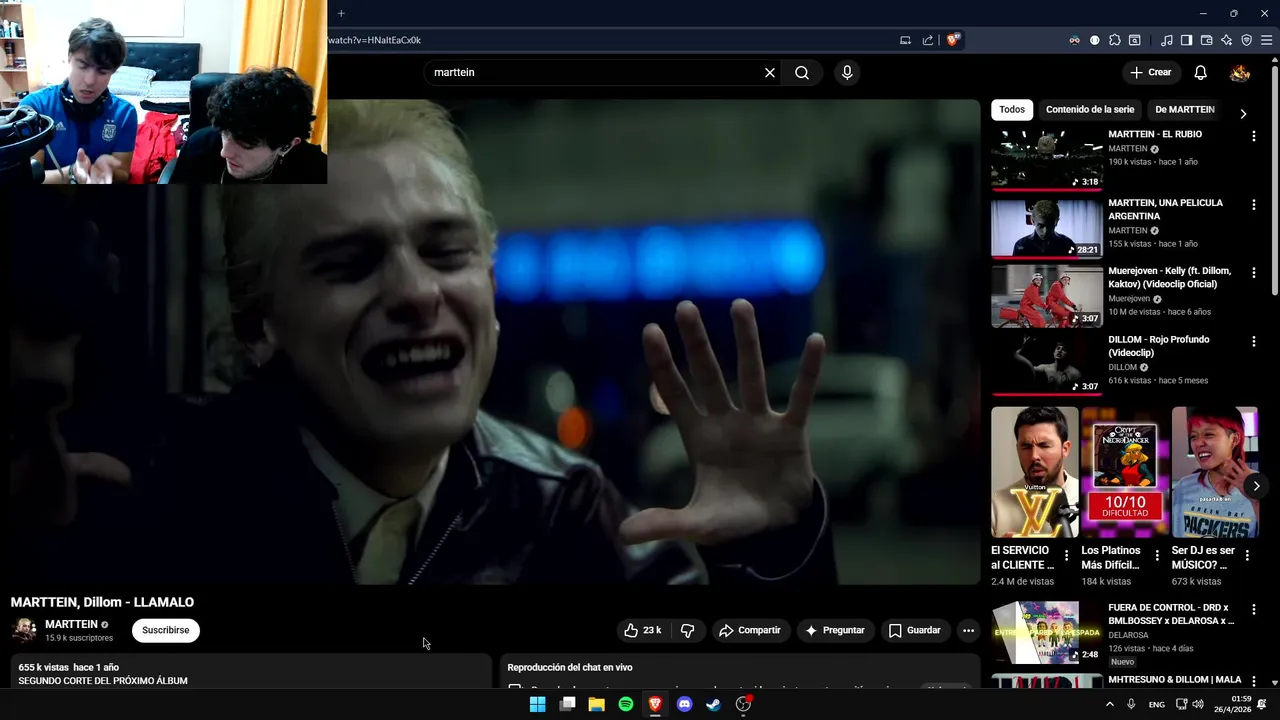Open Discord from the taskbar

(x=684, y=704)
